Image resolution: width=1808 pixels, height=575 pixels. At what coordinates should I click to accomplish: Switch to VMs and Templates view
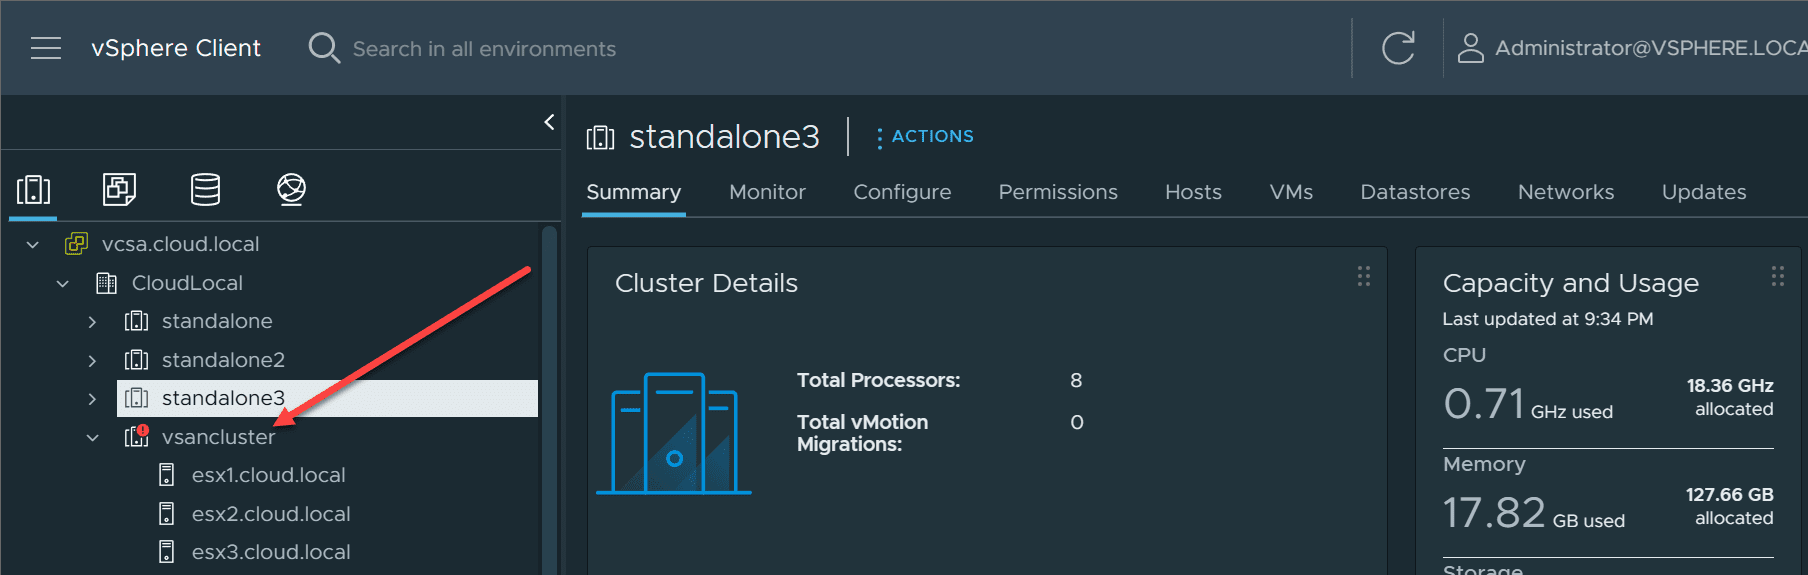click(x=120, y=189)
